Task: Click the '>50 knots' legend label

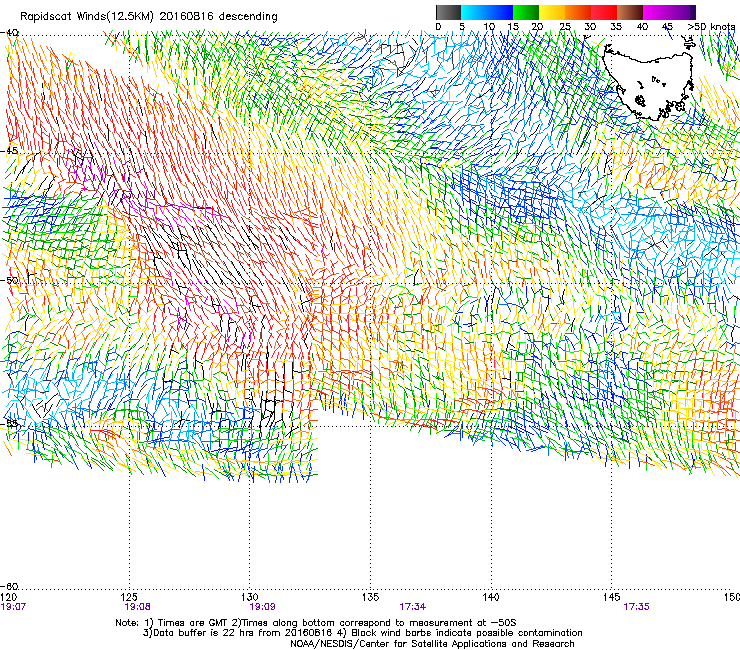Action: coord(711,27)
